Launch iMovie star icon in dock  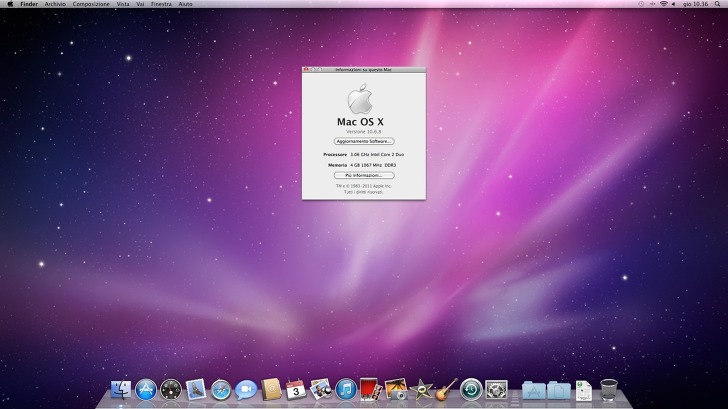pyautogui.click(x=421, y=390)
